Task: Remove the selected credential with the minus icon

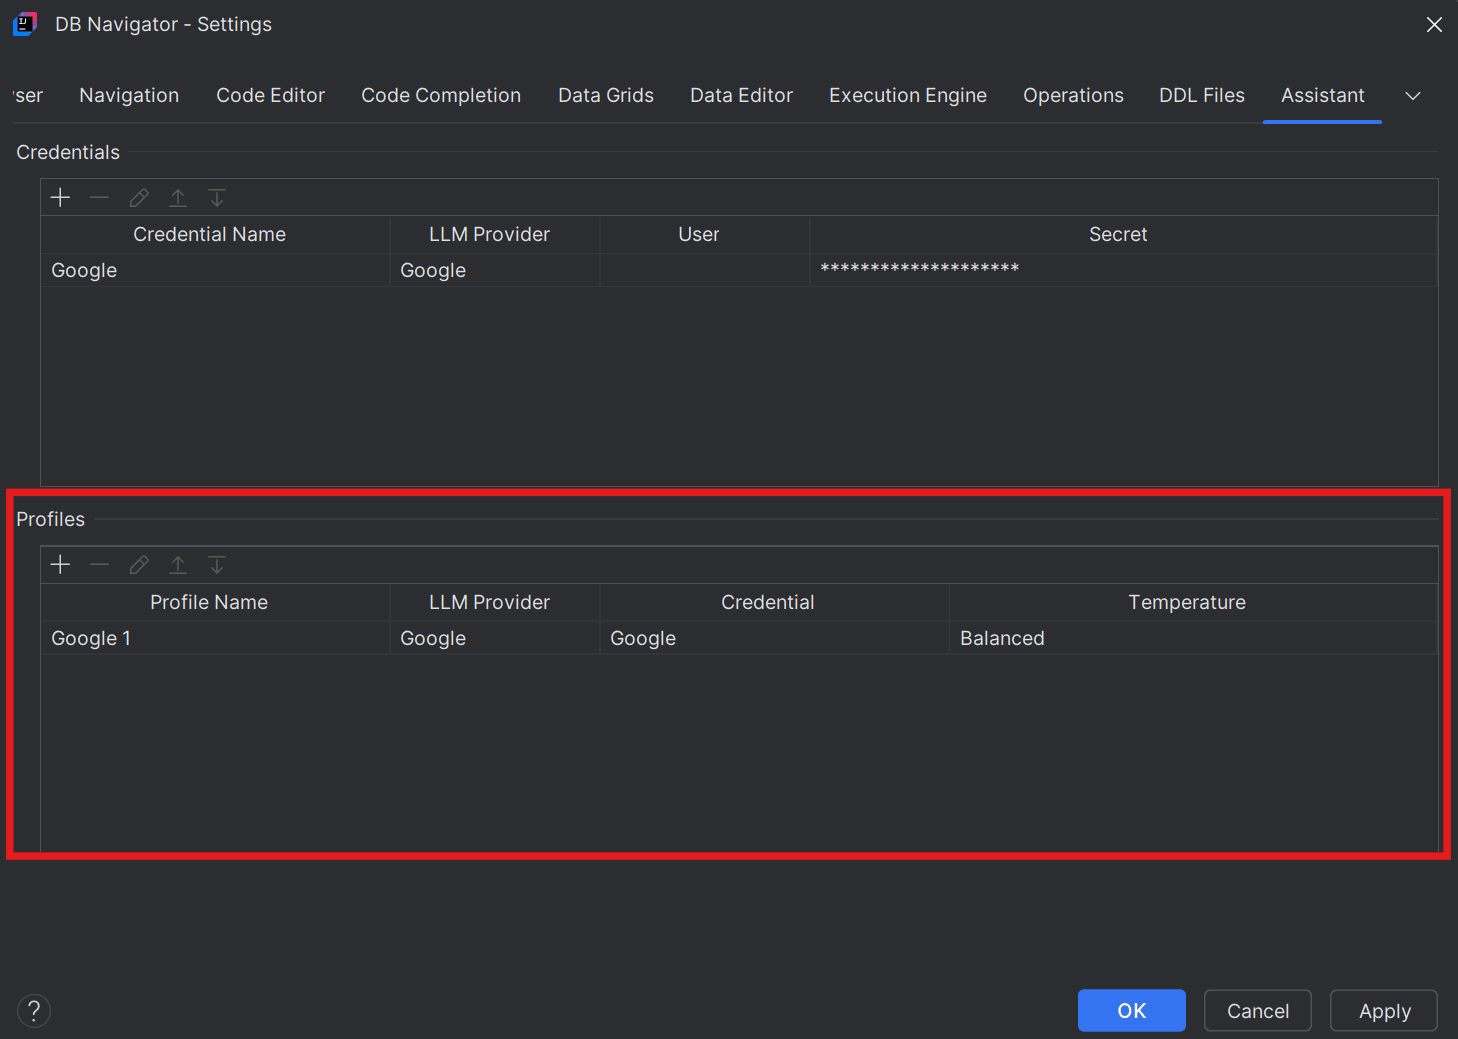Action: tap(99, 198)
